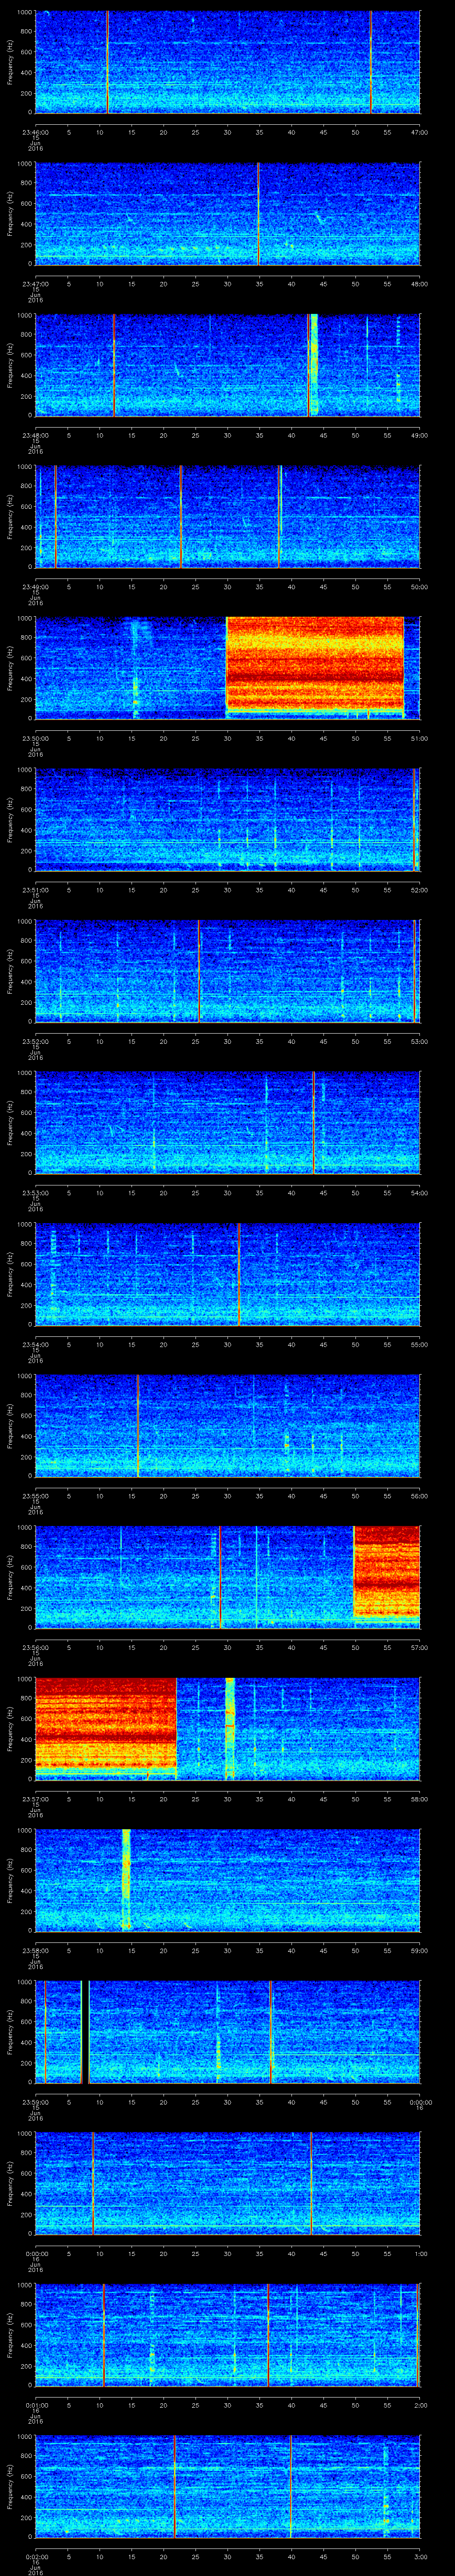Click the 51:00 end time label
This screenshot has height=2576, width=455.
420,738
